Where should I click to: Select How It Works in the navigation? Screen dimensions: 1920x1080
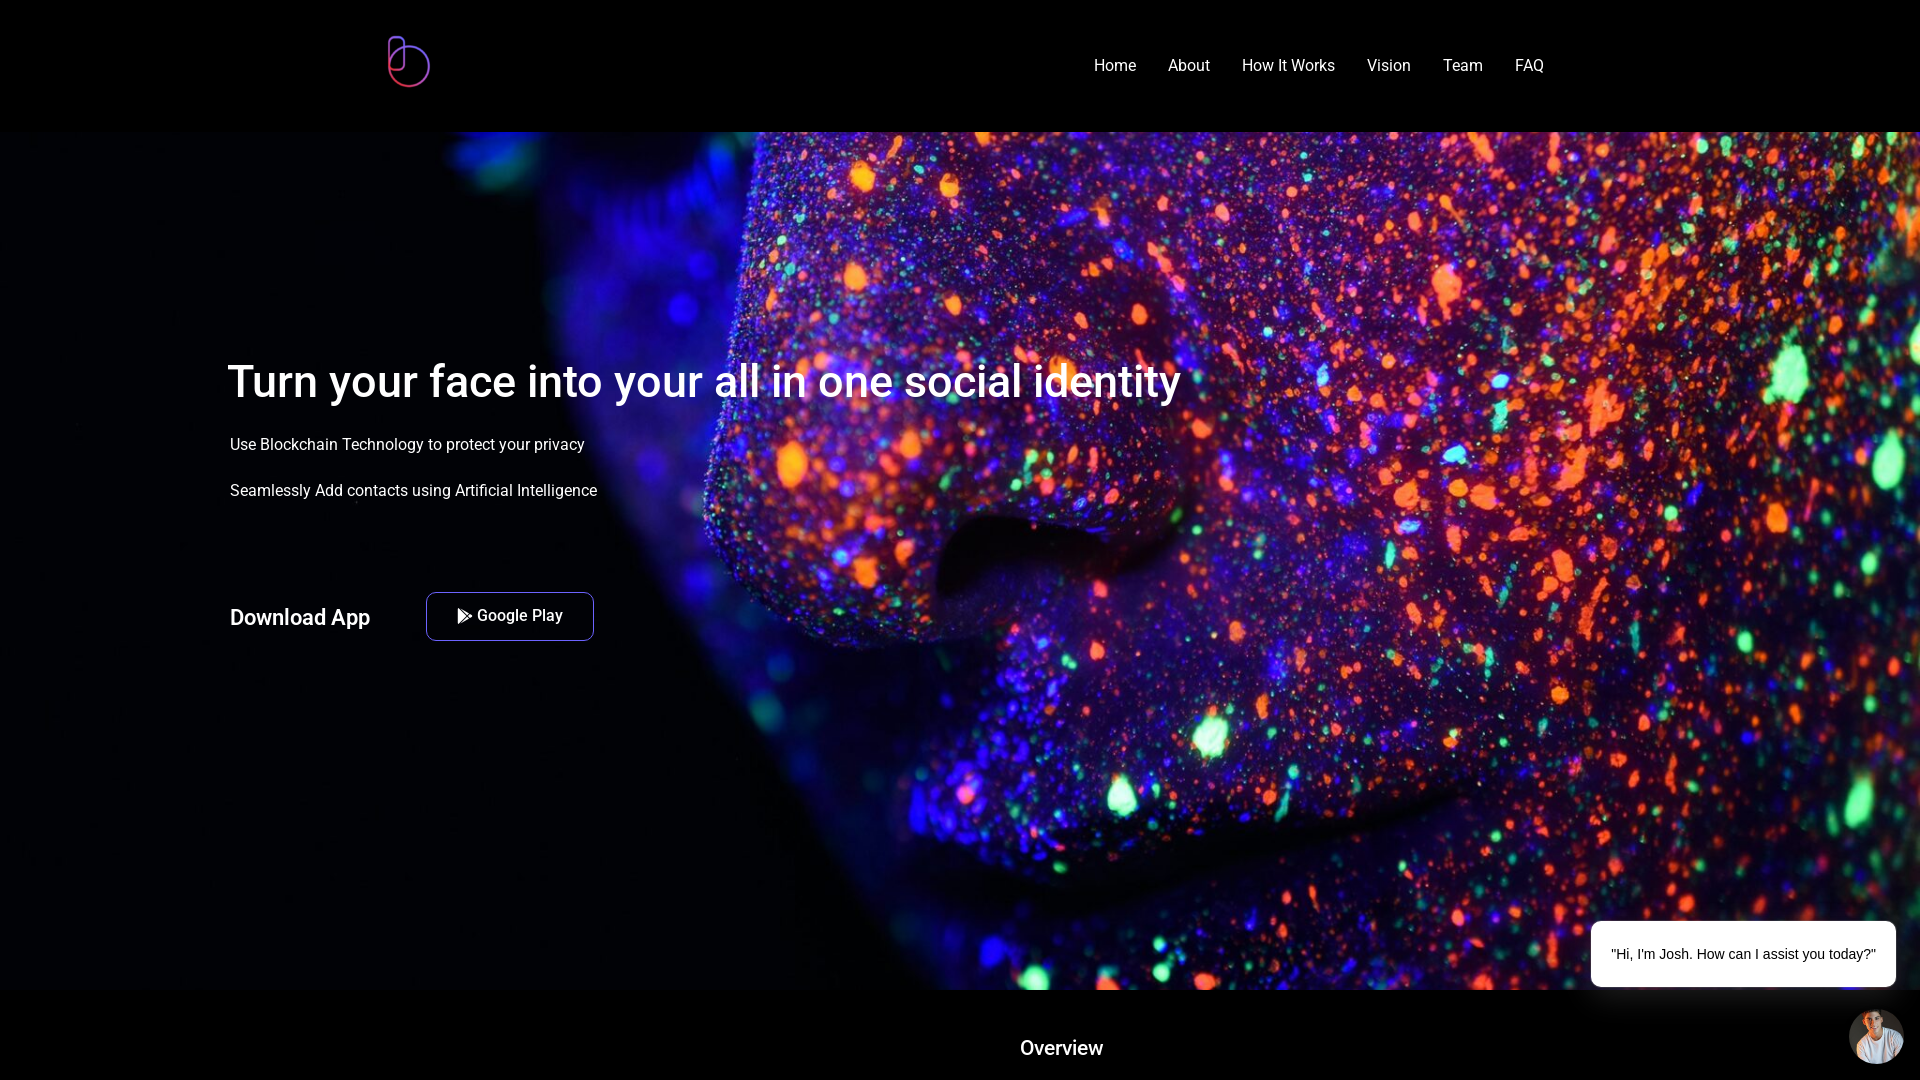(x=1288, y=66)
